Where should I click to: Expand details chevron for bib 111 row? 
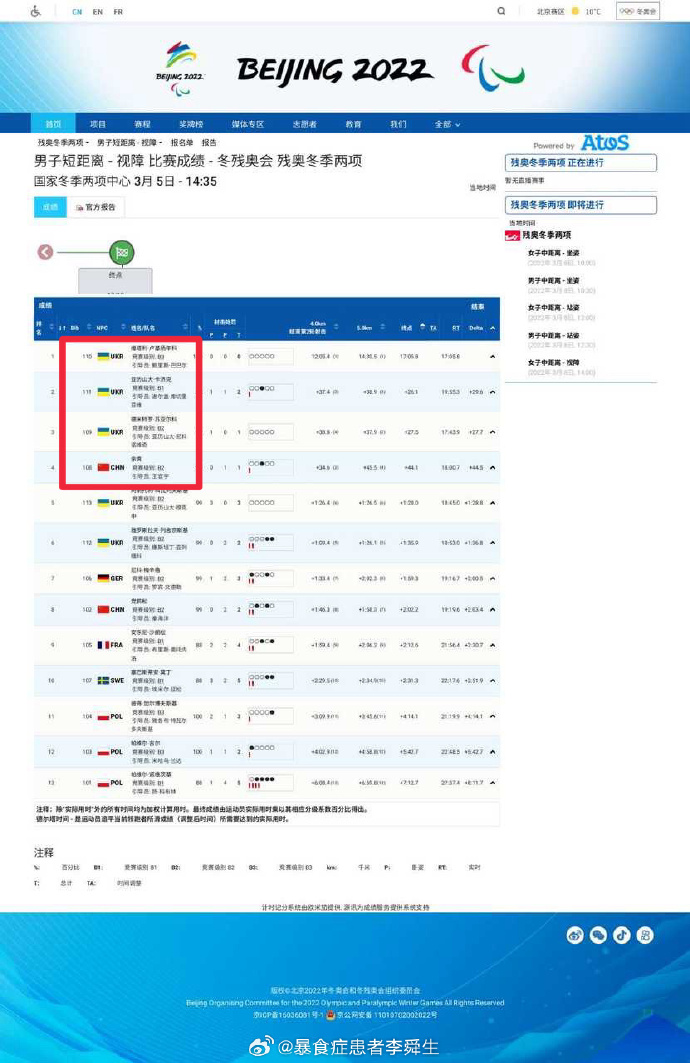click(493, 392)
